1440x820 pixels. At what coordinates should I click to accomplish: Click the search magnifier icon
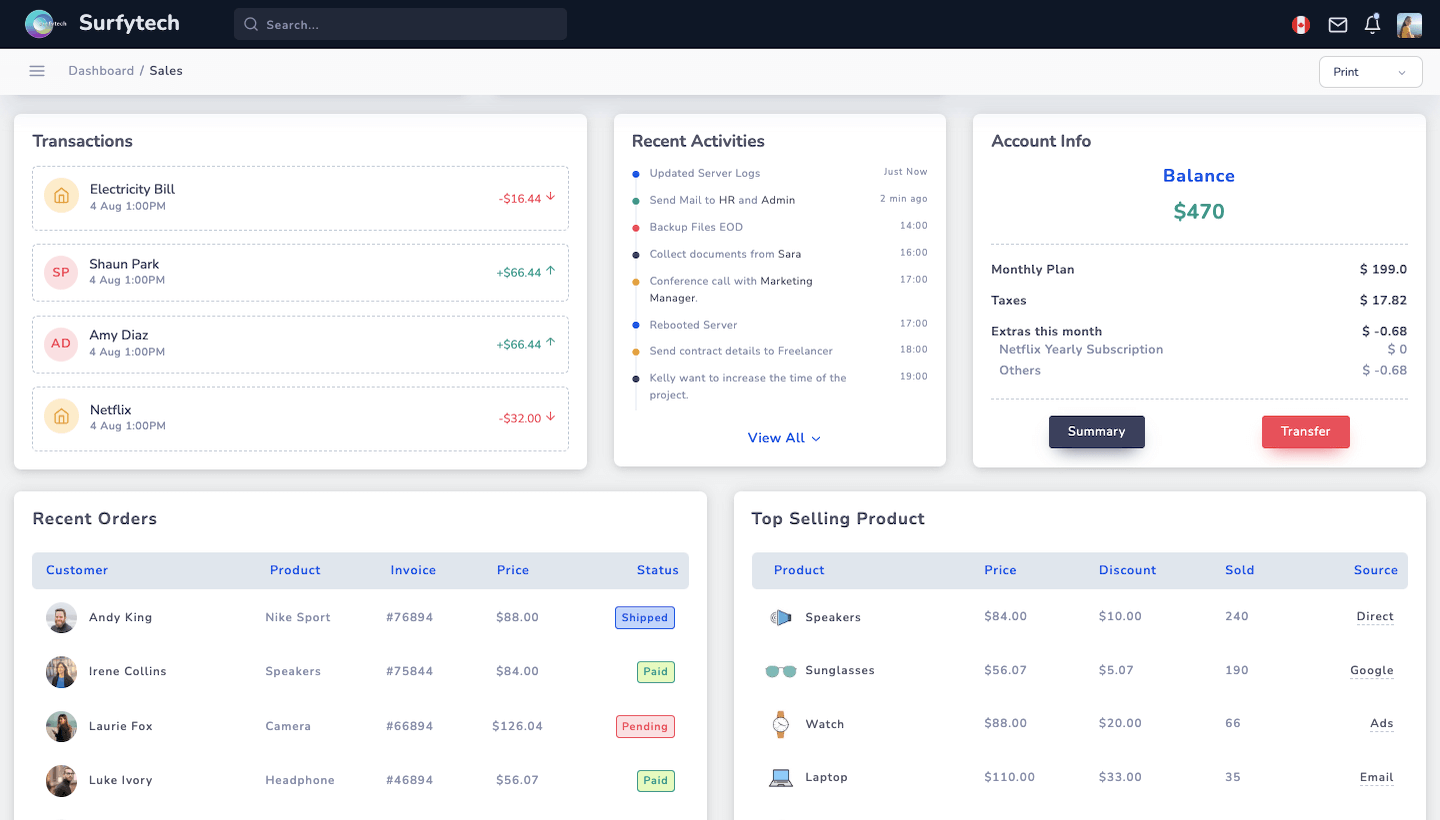pos(250,23)
